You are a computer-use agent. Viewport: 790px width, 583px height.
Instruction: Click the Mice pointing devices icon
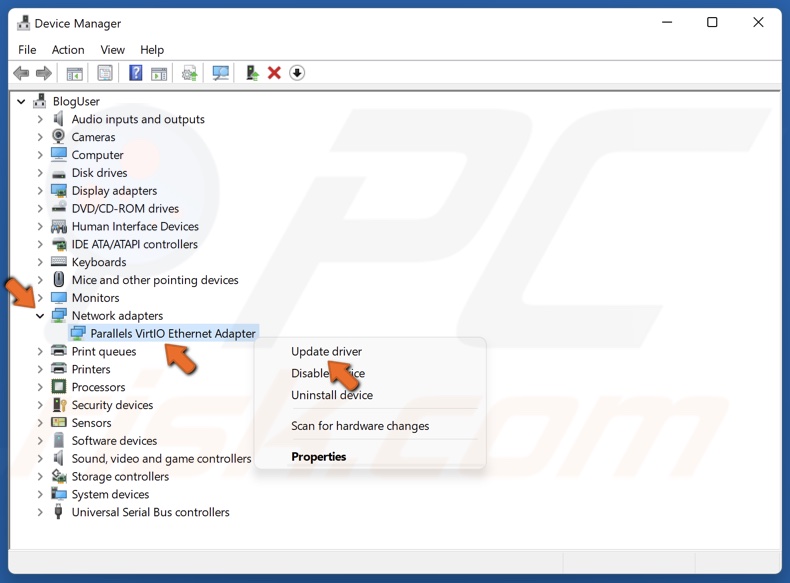pos(59,279)
